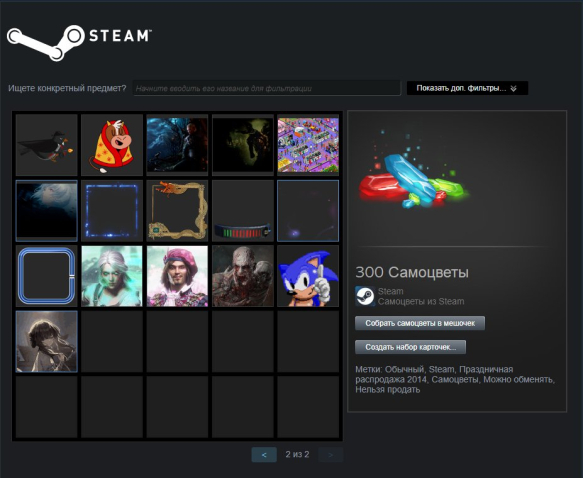The image size is (583, 478).
Task: Select the Sonic pointing finger item
Action: click(308, 276)
